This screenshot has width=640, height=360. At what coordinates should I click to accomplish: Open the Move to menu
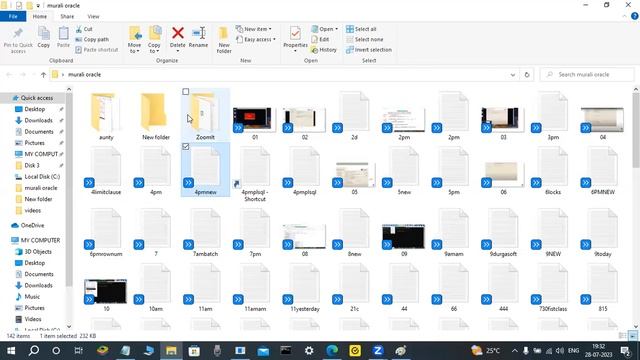pos(134,40)
